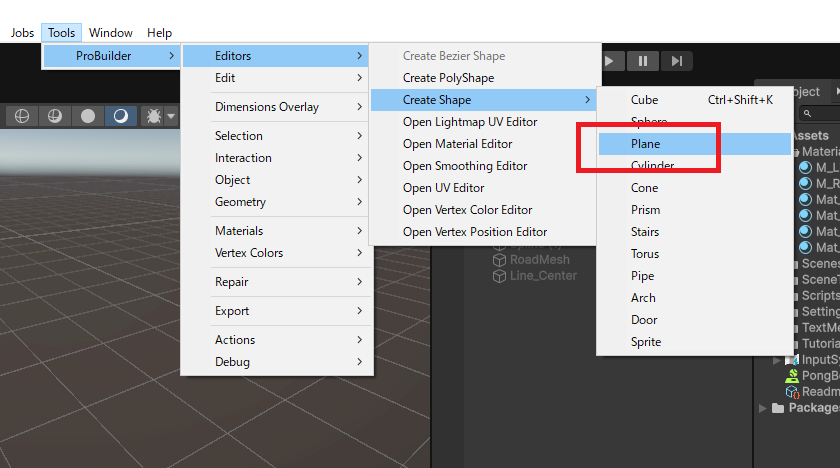840x468 pixels.
Task: Choose Torus from the Create Shape submenu
Action: (x=645, y=254)
